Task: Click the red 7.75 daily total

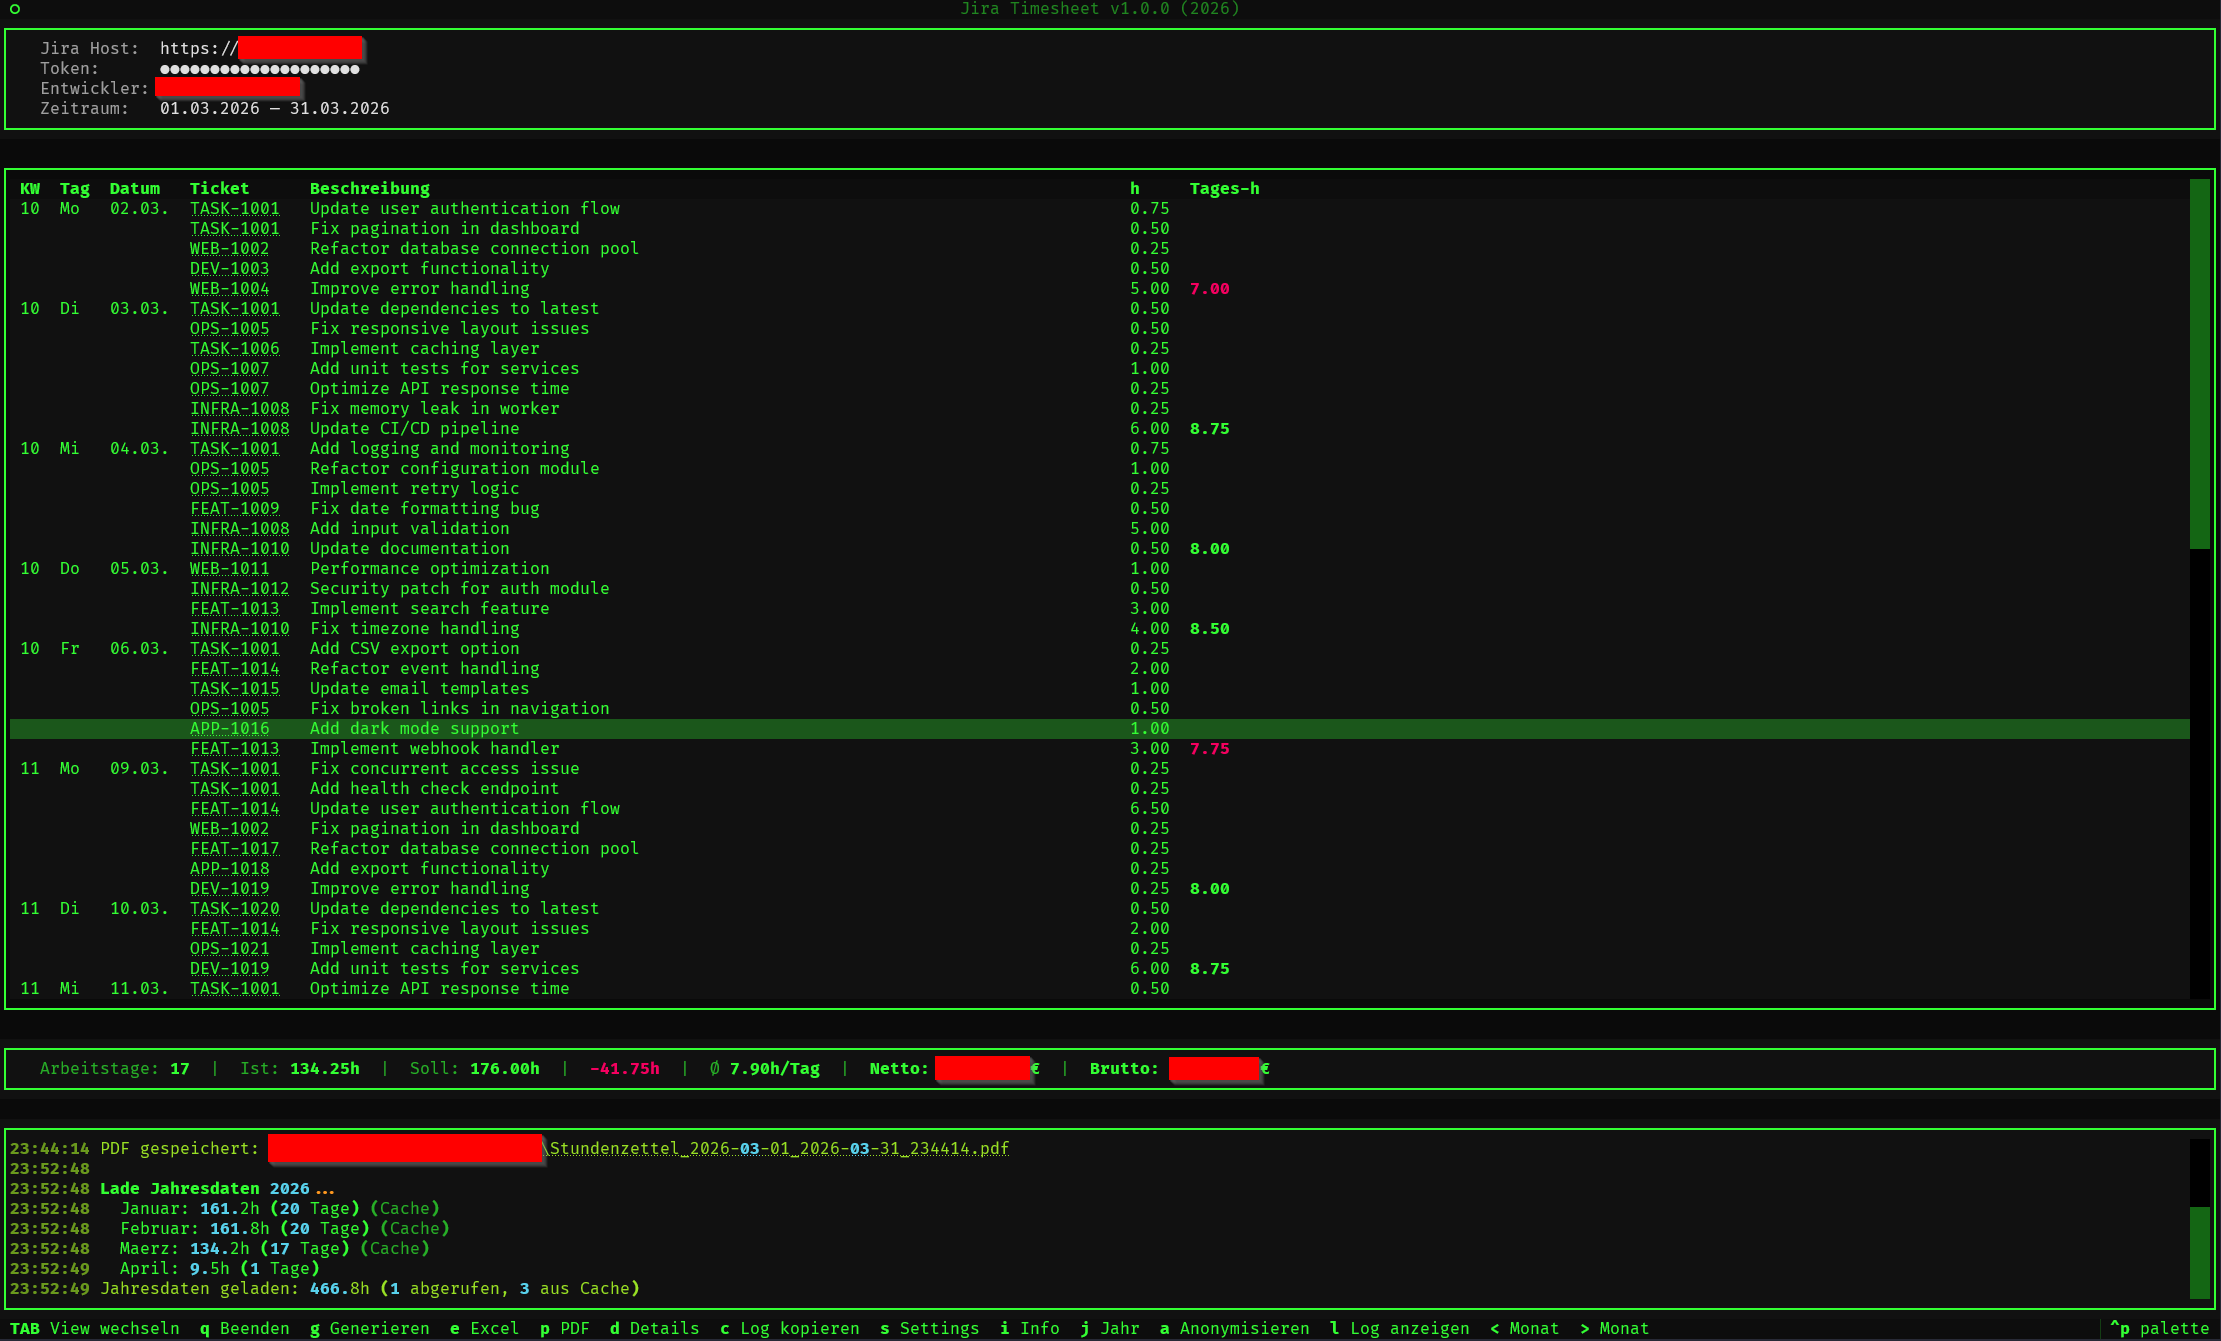Action: [1210, 748]
